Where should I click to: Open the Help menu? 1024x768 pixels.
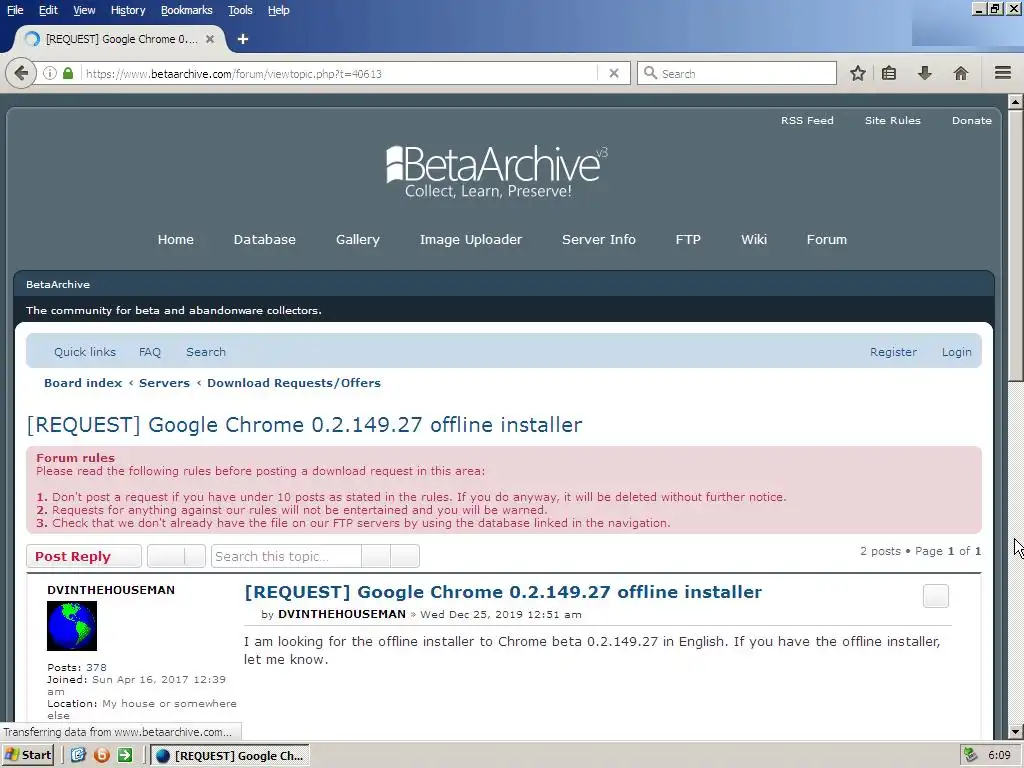[x=279, y=10]
